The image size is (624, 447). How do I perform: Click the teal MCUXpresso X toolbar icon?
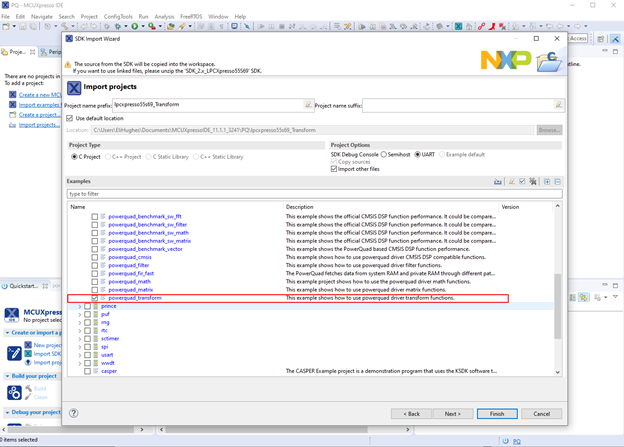(x=458, y=26)
